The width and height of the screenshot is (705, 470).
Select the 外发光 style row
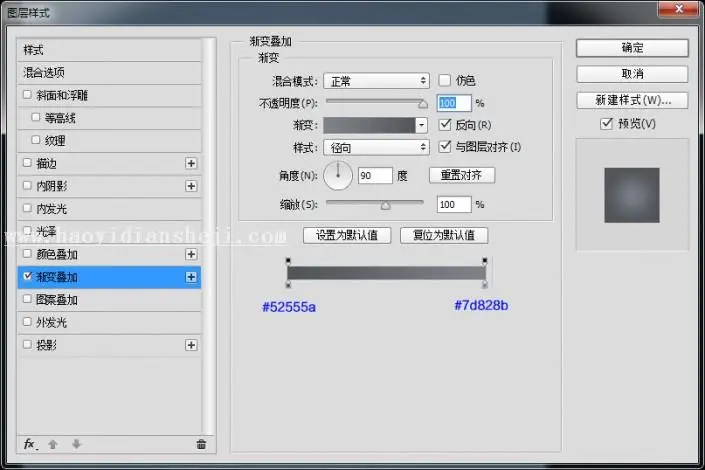pyautogui.click(x=109, y=322)
